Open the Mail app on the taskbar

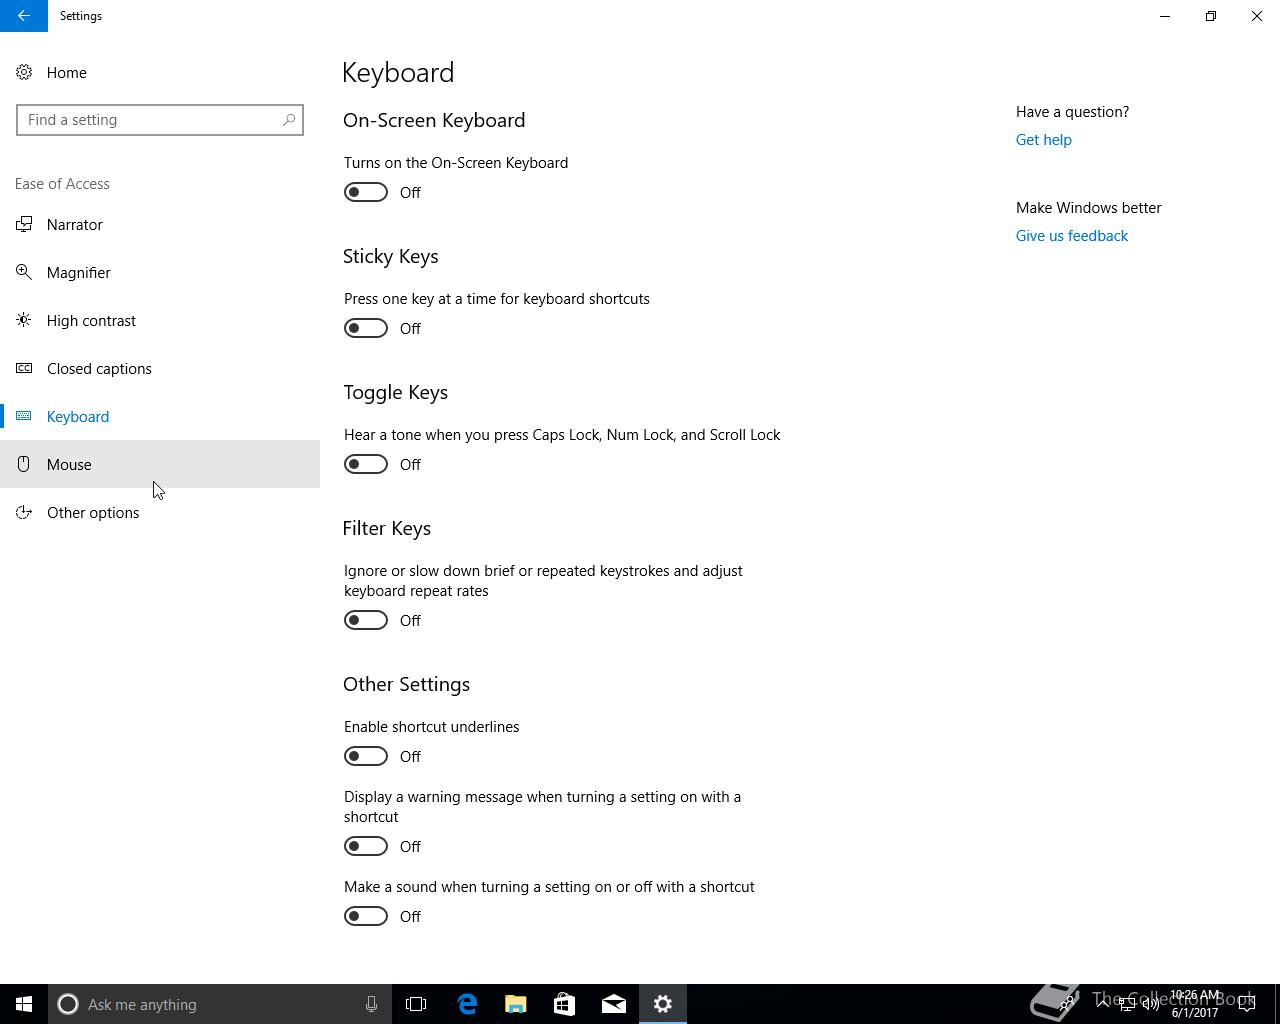pos(614,1004)
